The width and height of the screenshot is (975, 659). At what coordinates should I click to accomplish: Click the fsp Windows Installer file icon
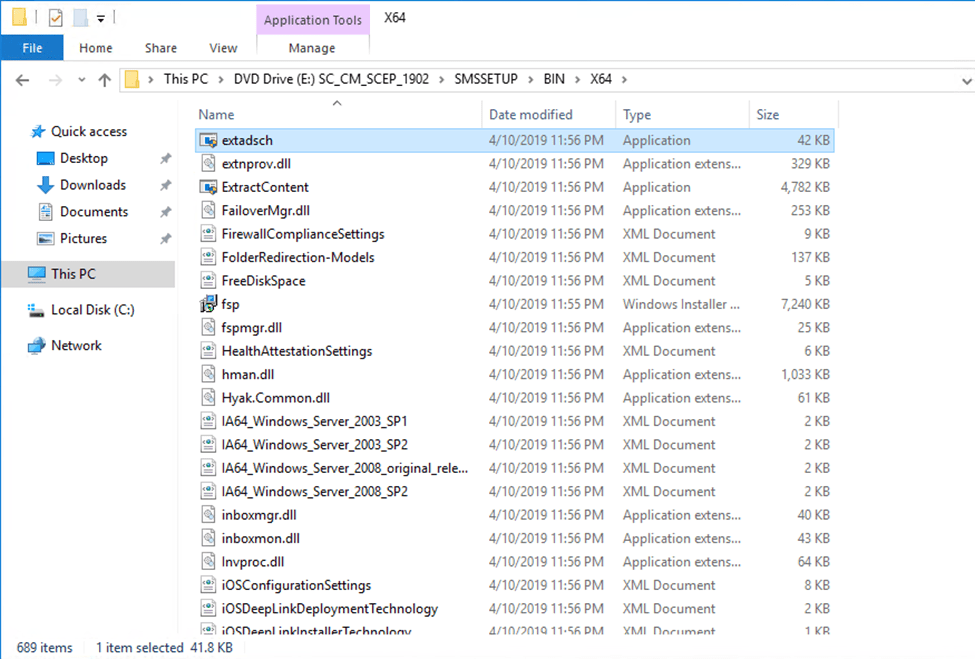(x=208, y=304)
